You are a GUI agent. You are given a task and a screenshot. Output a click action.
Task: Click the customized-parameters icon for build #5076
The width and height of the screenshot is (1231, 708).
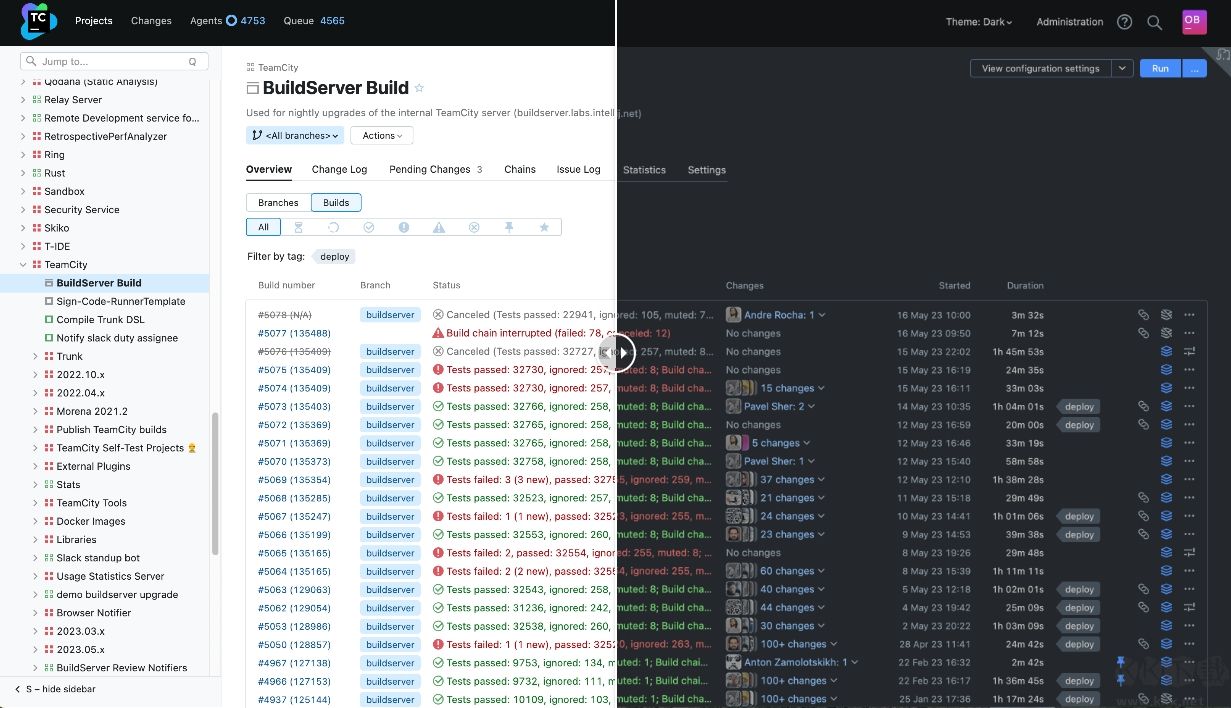[x=1189, y=352]
